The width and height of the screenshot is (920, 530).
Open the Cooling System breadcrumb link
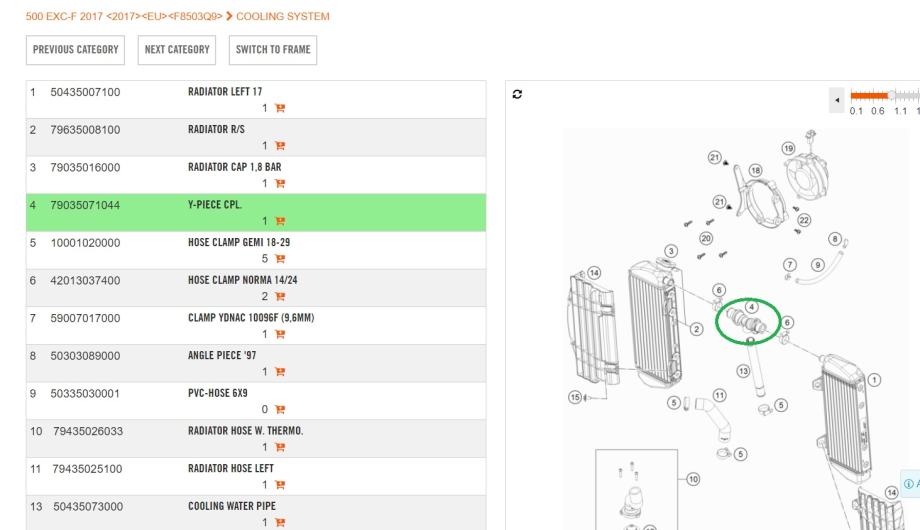click(x=282, y=16)
